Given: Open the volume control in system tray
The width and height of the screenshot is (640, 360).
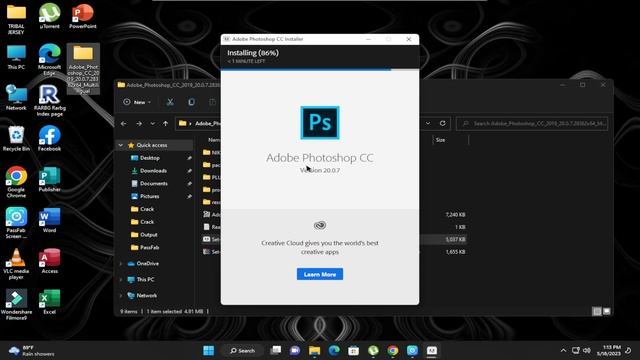Looking at the screenshot, I should [587, 351].
